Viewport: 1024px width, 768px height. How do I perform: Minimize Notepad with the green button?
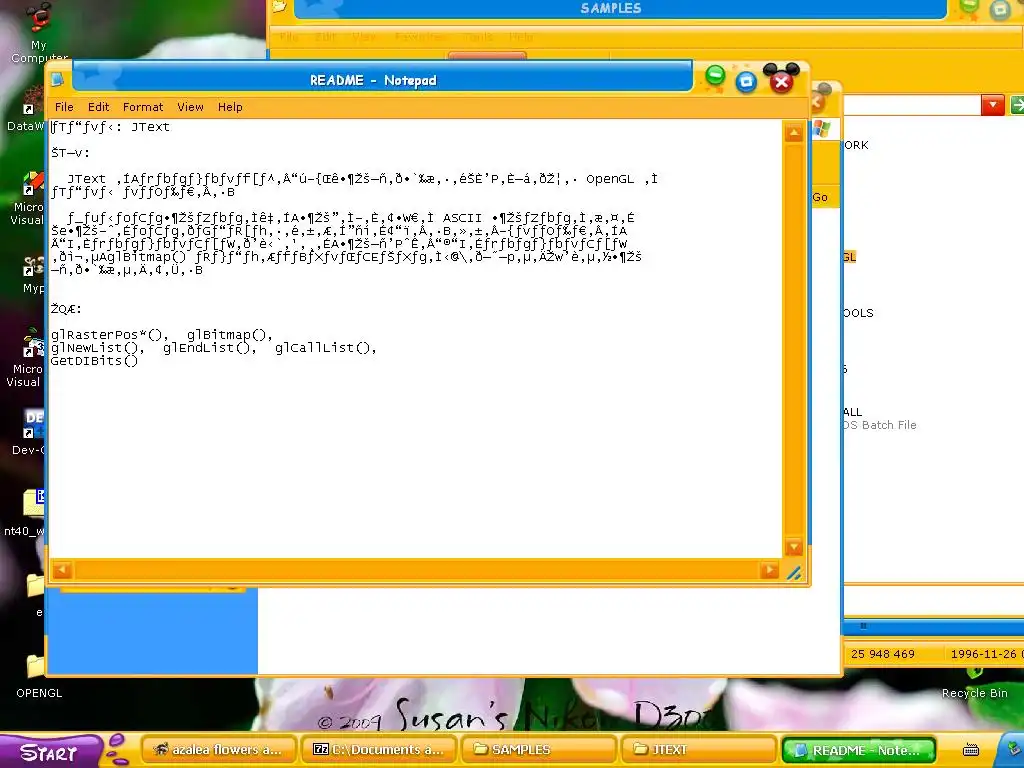click(715, 75)
